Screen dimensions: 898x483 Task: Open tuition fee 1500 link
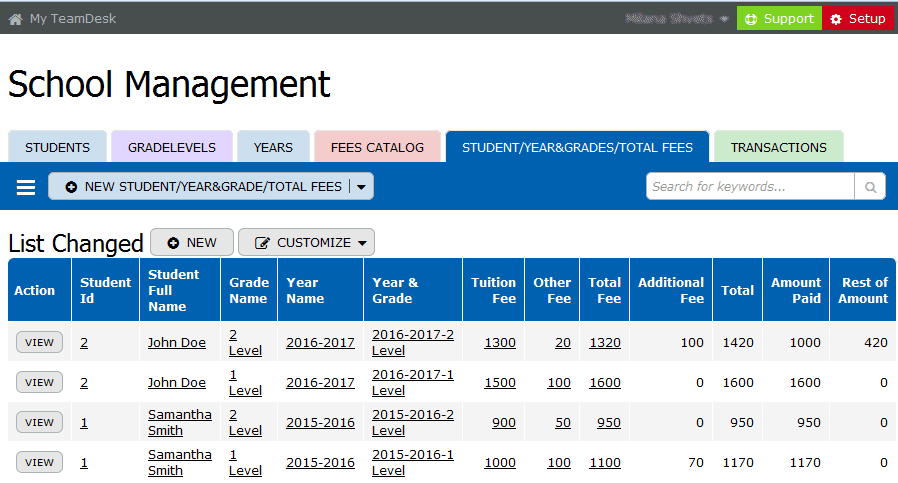click(500, 383)
